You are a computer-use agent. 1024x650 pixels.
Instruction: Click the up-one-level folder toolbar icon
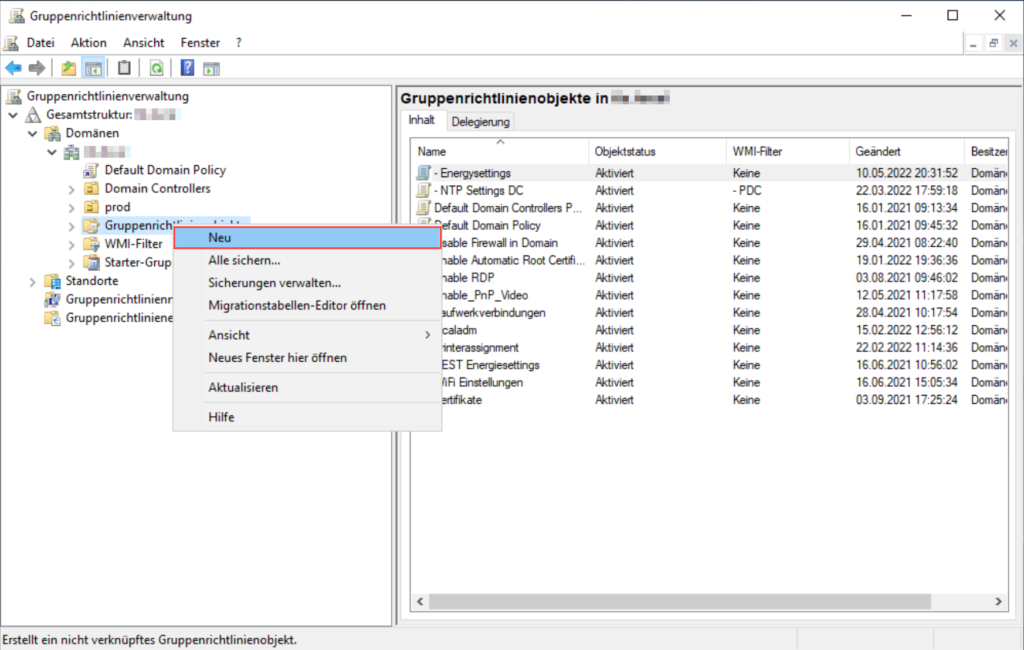pyautogui.click(x=68, y=68)
